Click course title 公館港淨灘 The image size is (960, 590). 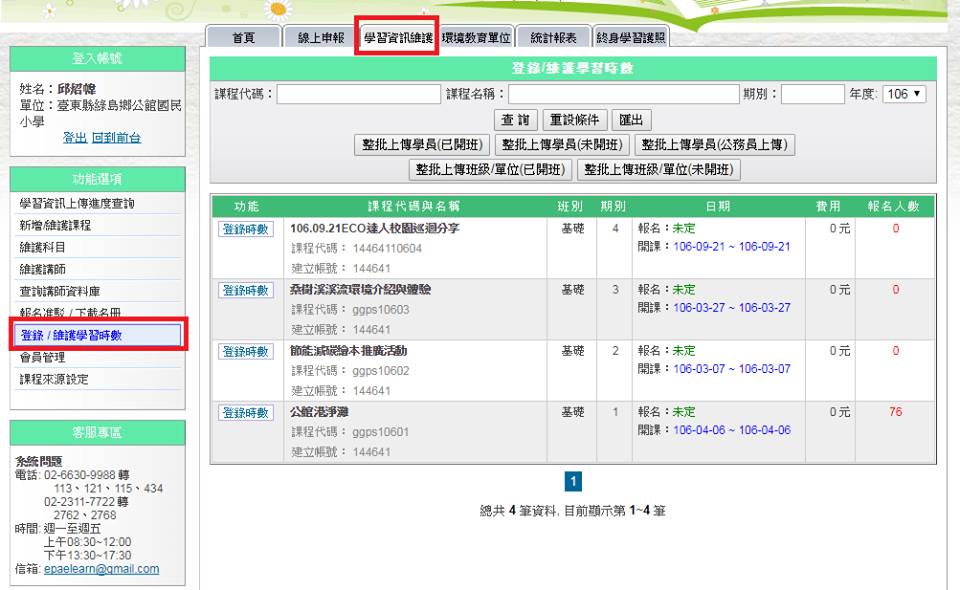point(319,412)
